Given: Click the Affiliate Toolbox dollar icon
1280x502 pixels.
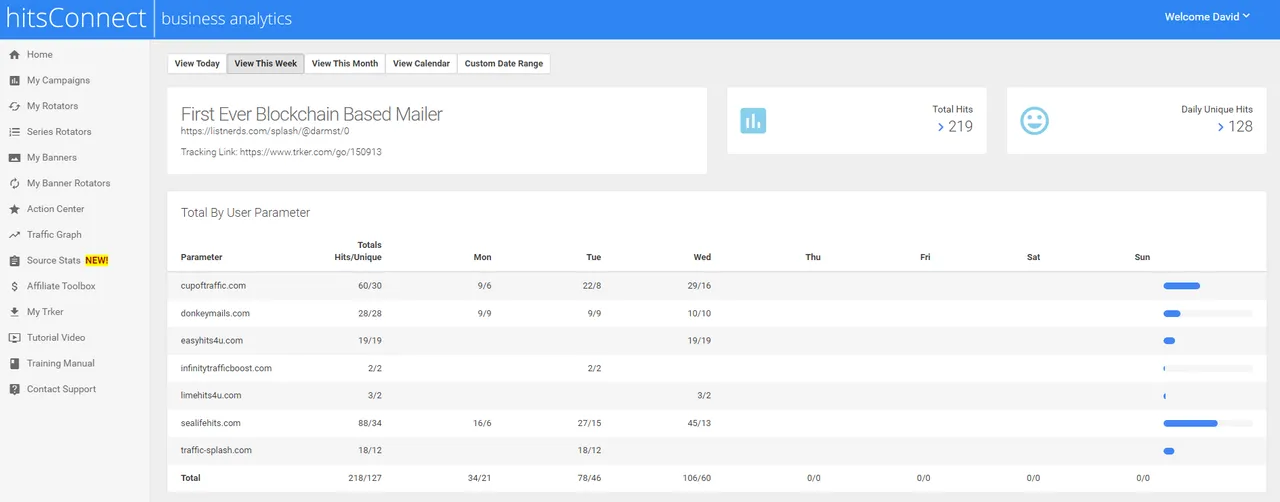Looking at the screenshot, I should click(x=14, y=286).
